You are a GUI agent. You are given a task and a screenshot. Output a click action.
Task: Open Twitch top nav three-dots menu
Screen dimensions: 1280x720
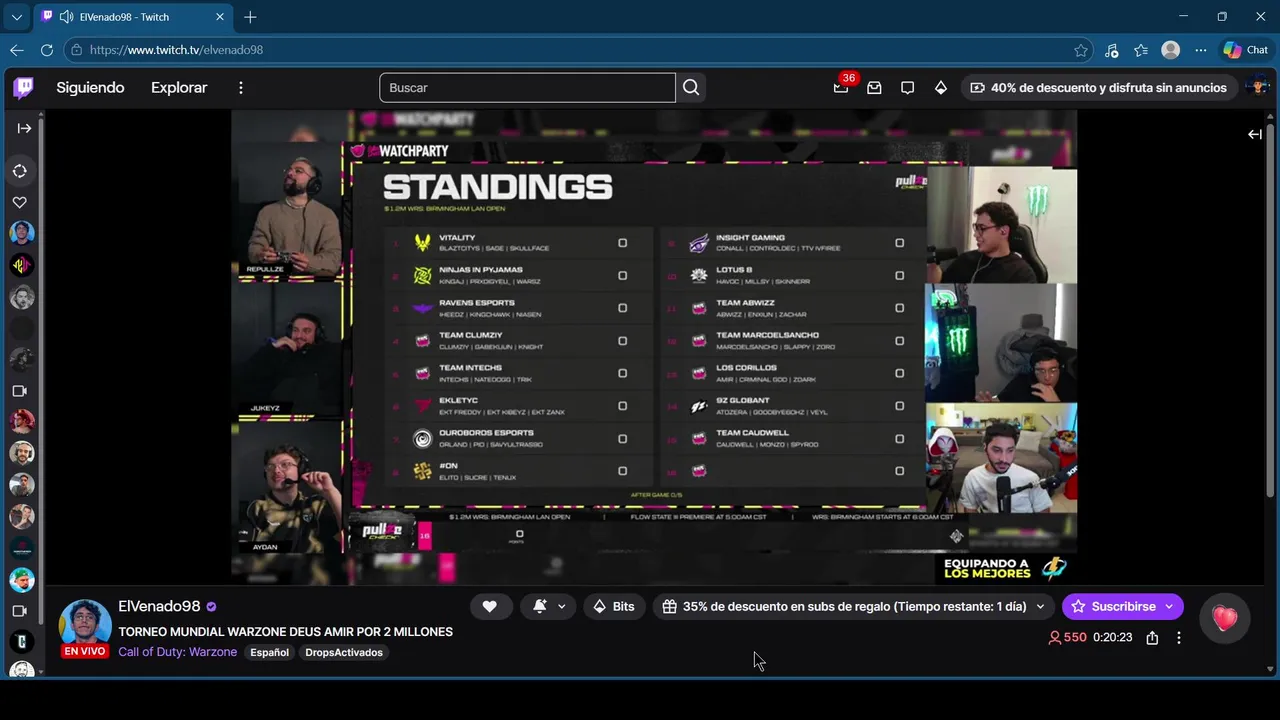coord(240,88)
